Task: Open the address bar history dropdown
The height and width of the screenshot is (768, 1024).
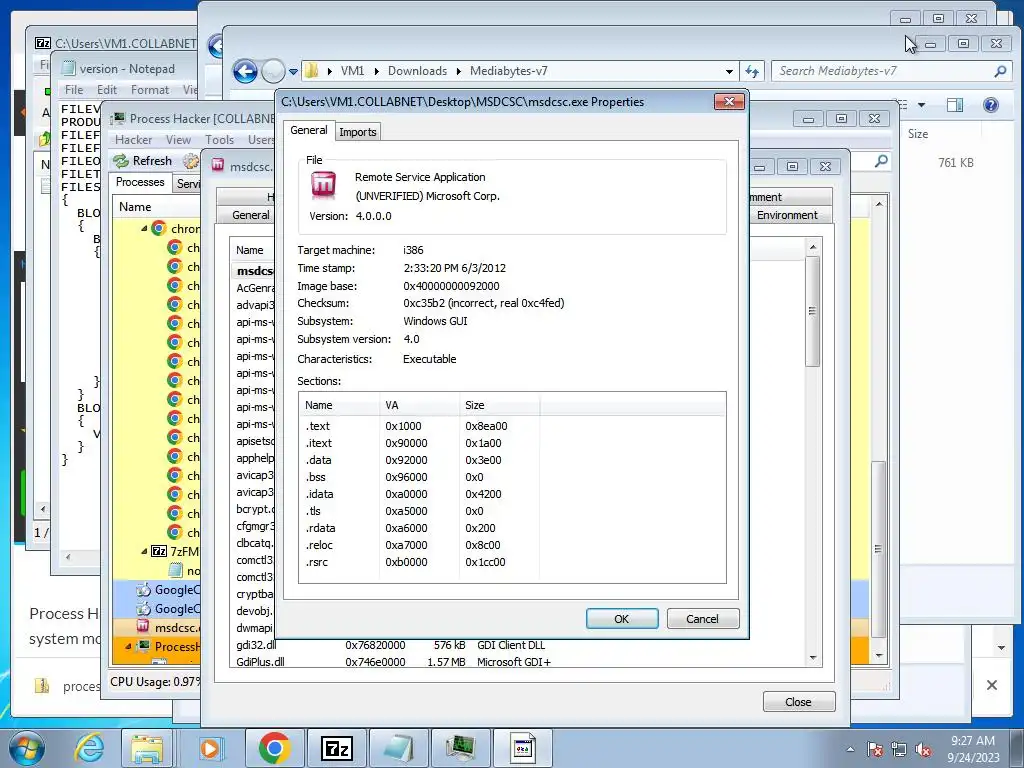Action: (x=729, y=71)
